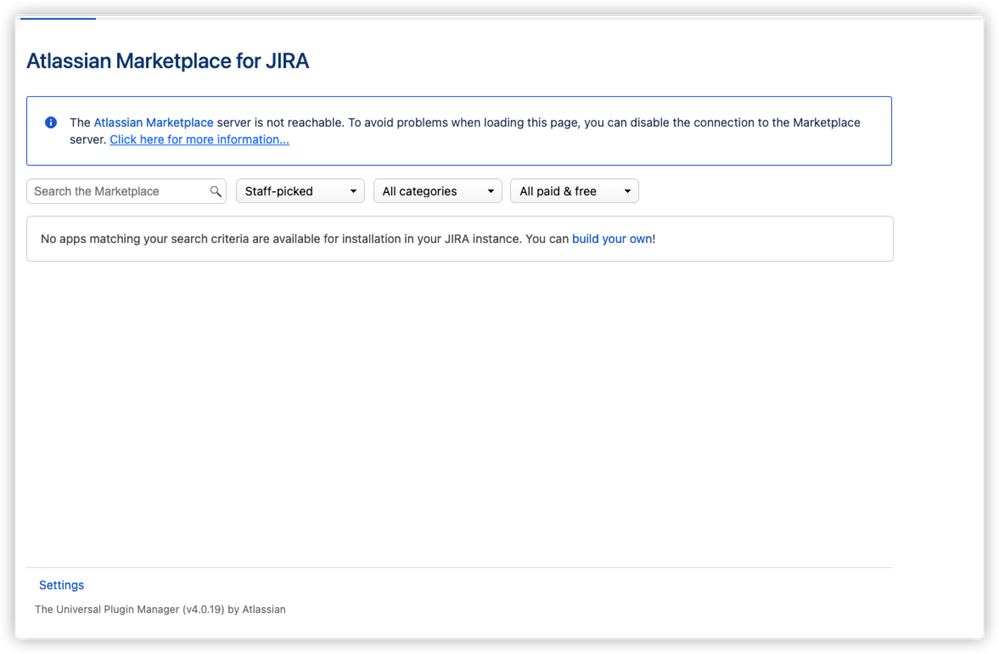
Task: Open the All paid & free dropdown
Action: [x=574, y=191]
